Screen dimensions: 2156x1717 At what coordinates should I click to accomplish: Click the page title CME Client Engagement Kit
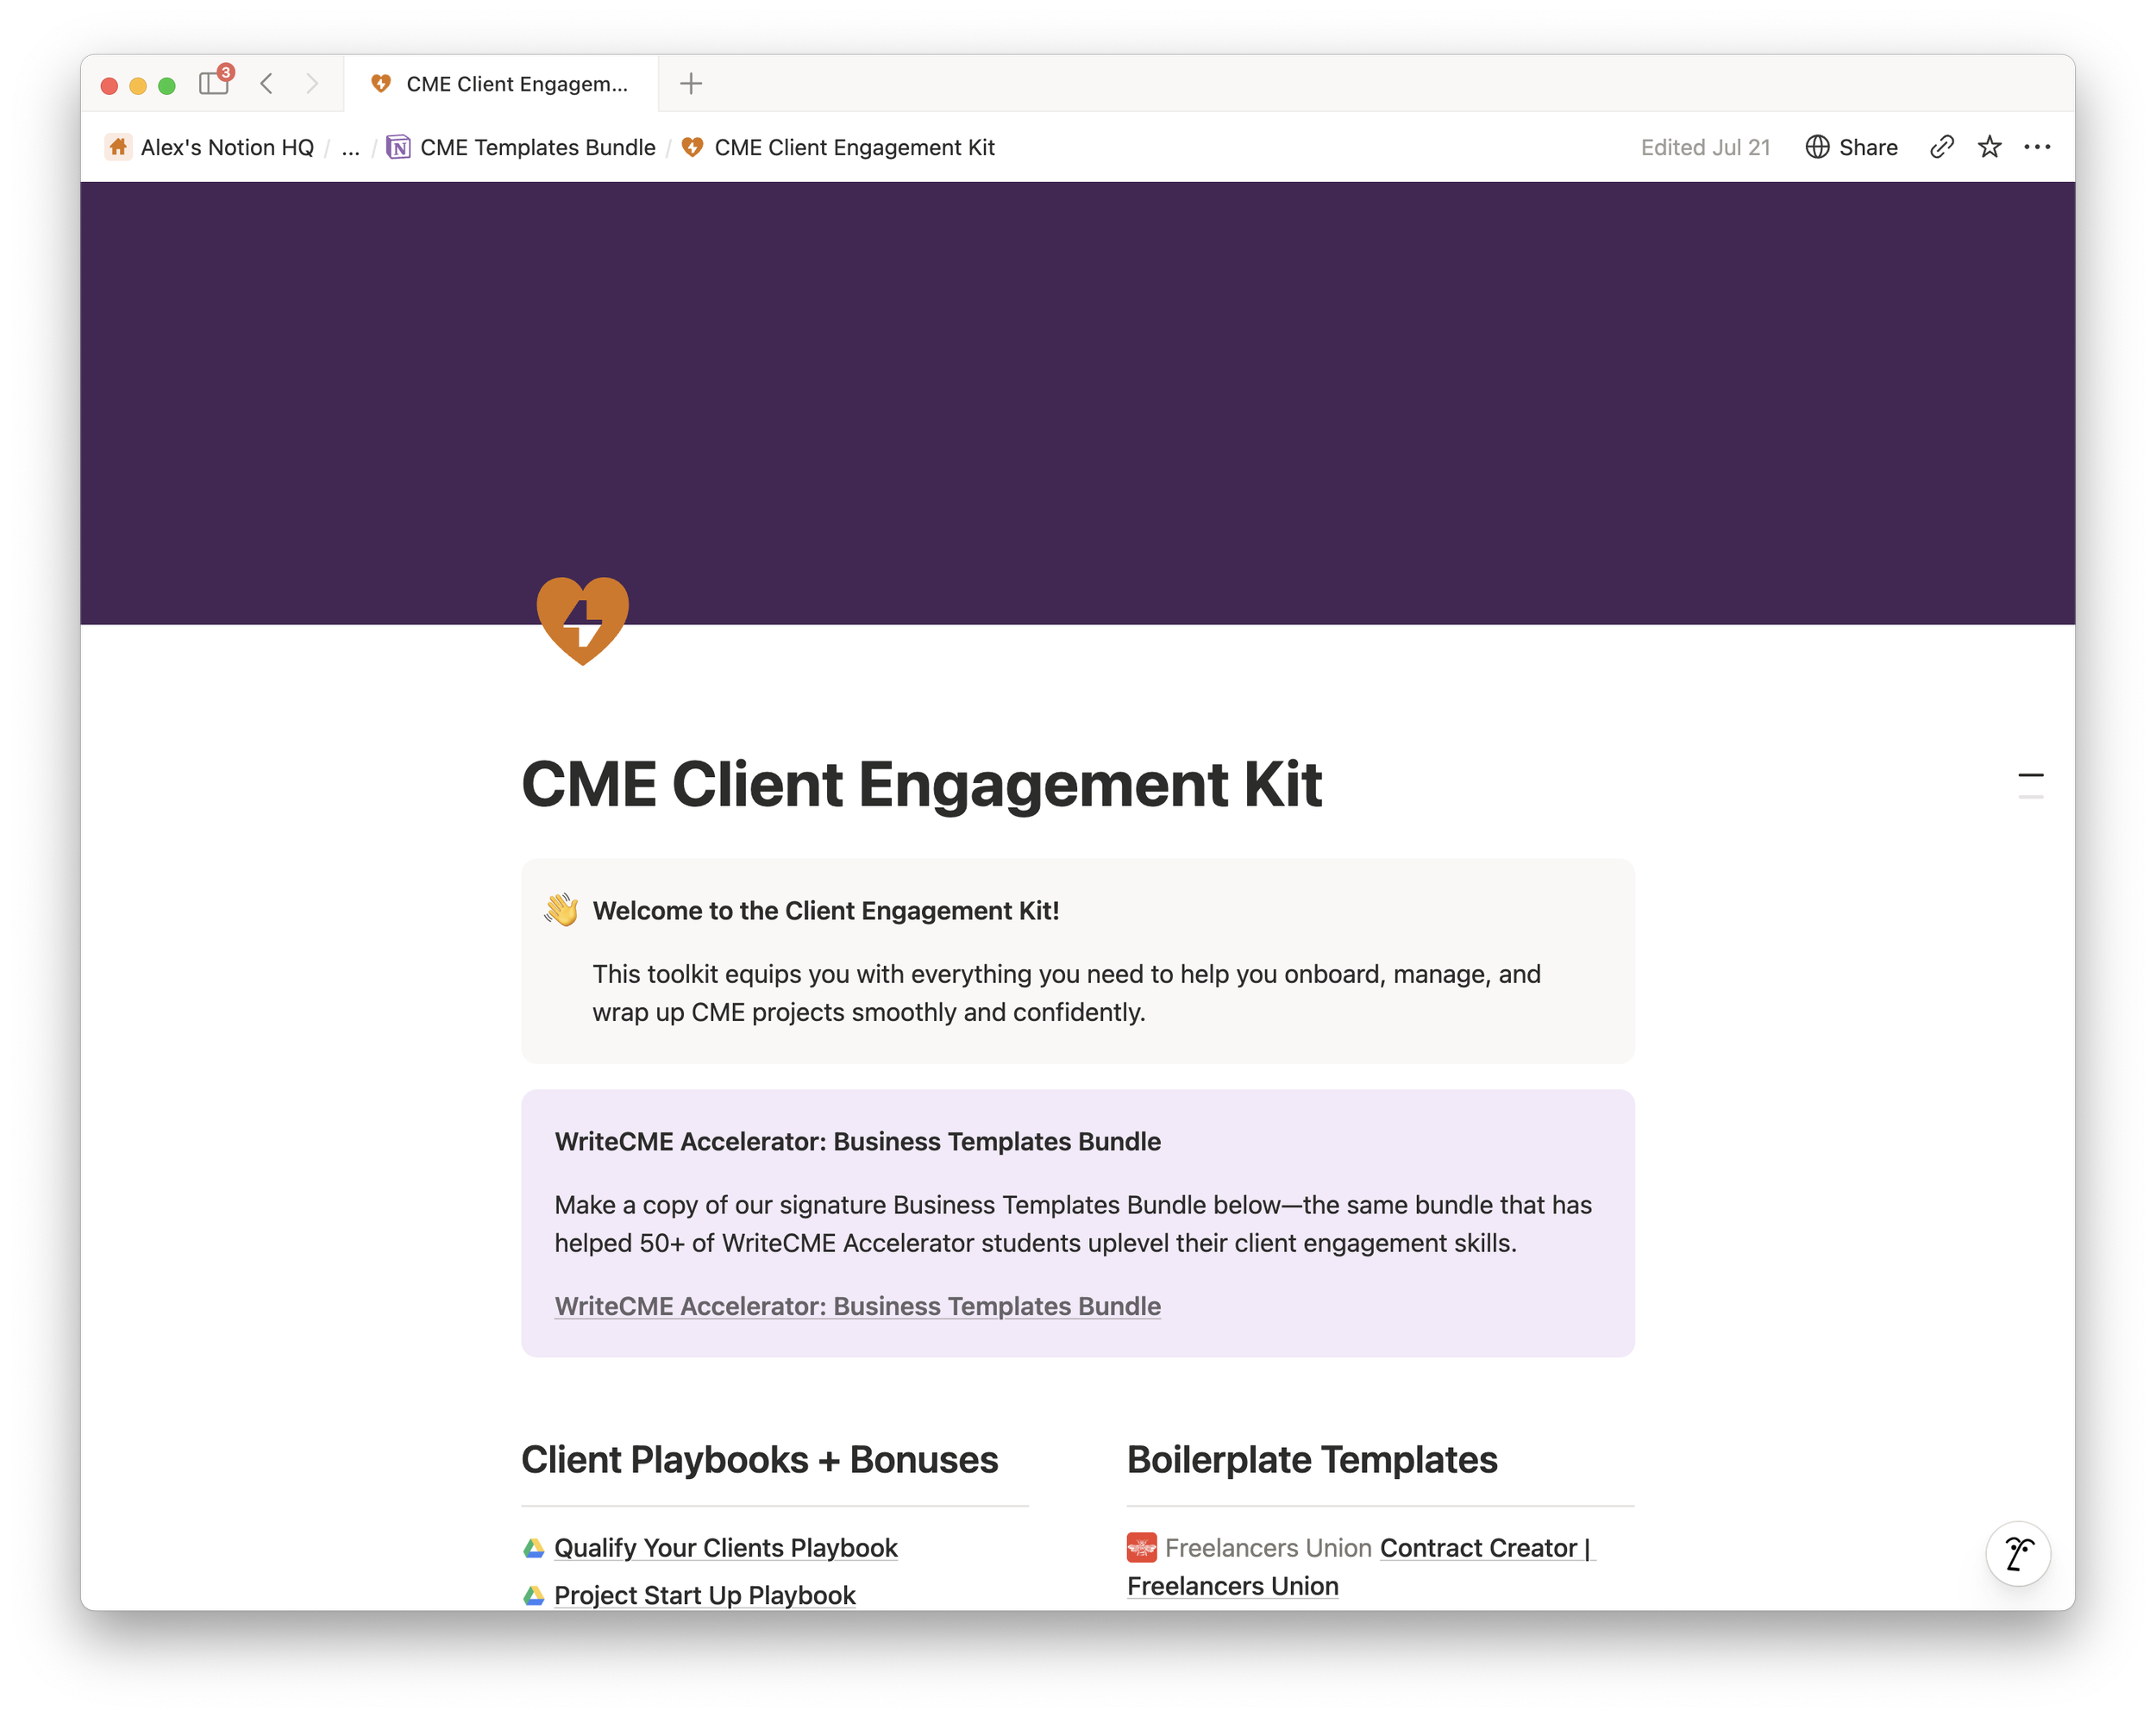(x=922, y=784)
